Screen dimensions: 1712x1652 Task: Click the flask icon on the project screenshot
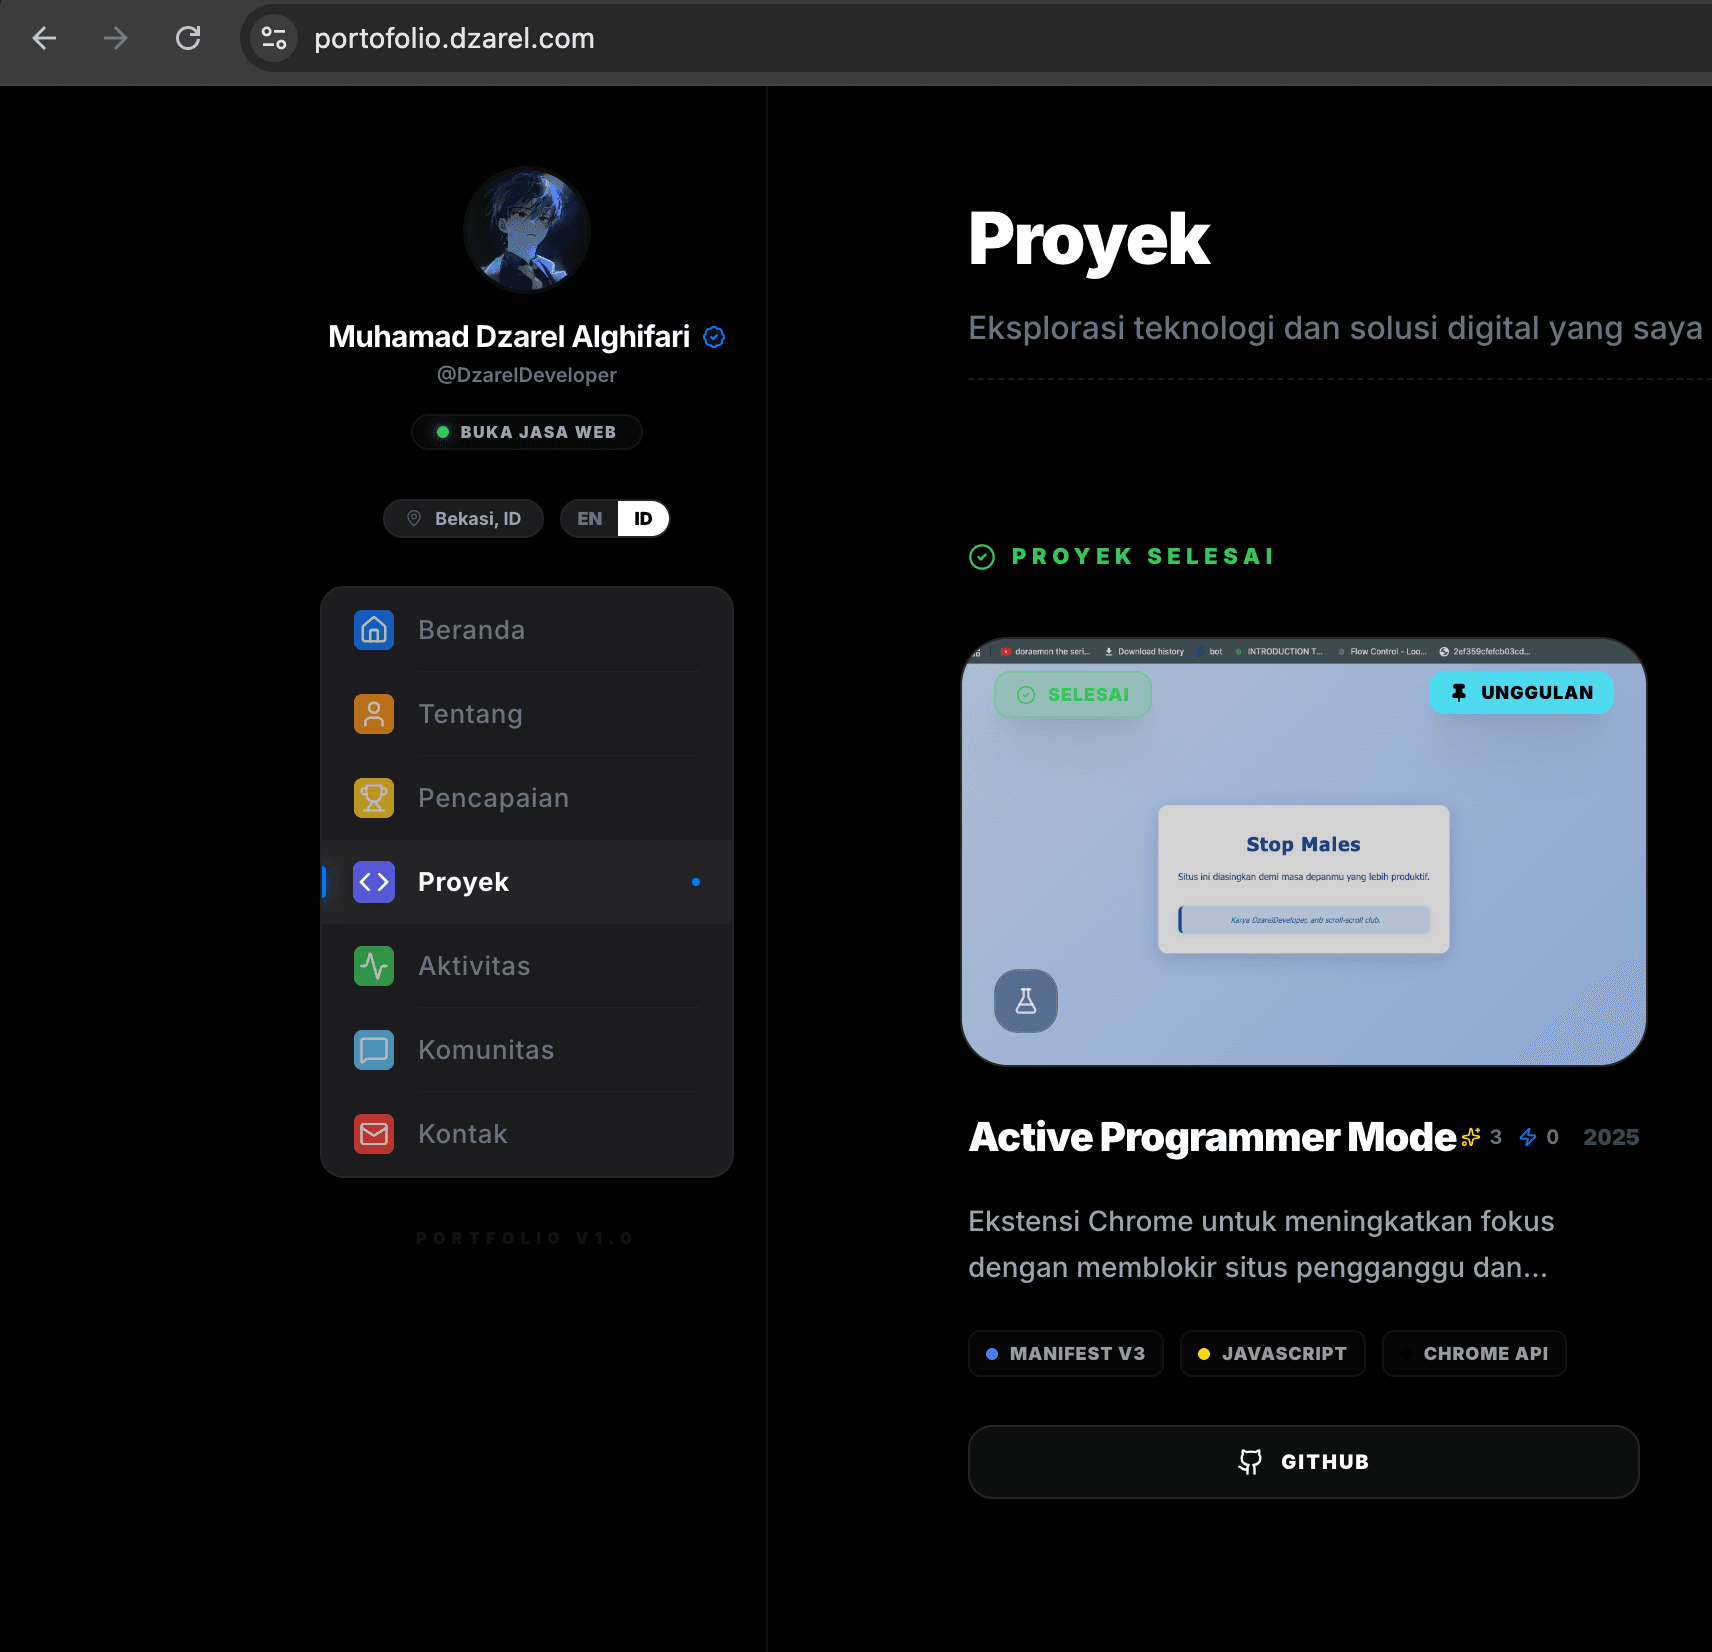[1025, 1001]
